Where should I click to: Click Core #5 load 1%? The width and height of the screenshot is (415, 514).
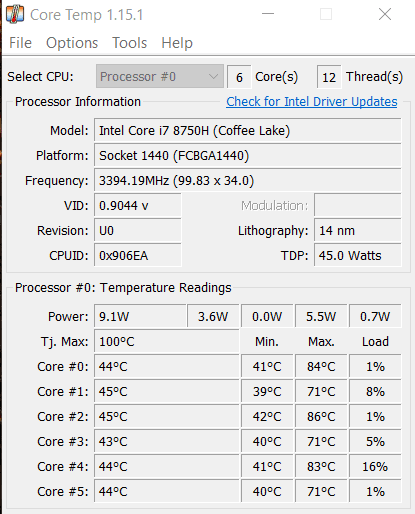pyautogui.click(x=375, y=492)
